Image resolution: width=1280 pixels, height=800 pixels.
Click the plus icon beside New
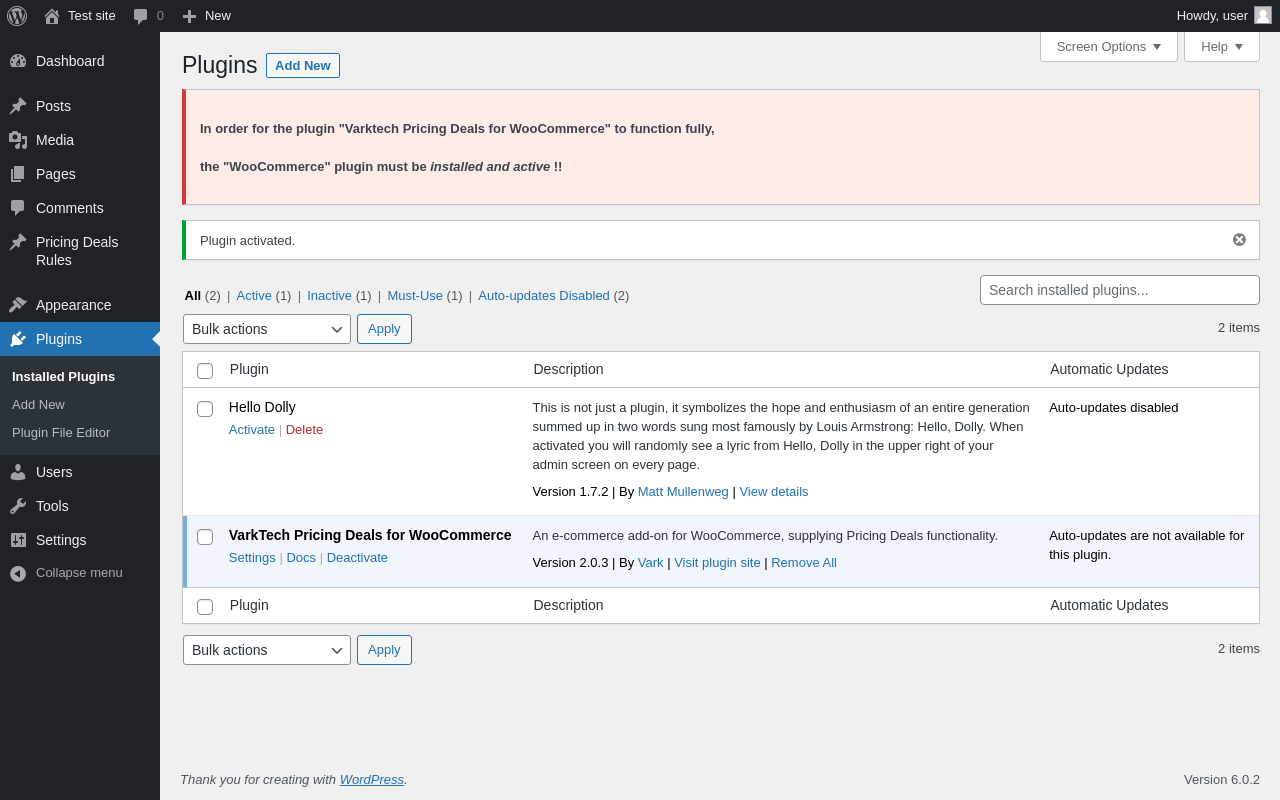[189, 16]
